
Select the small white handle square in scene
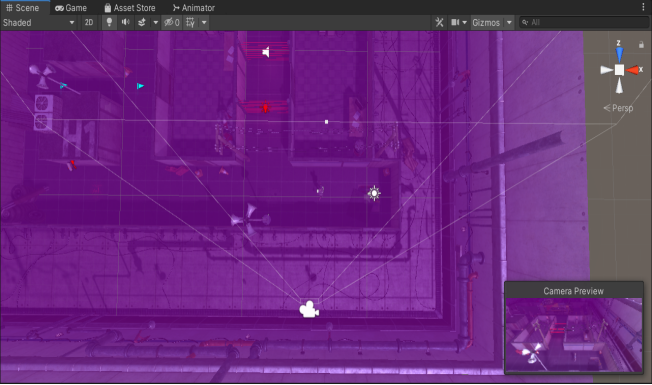(x=326, y=122)
